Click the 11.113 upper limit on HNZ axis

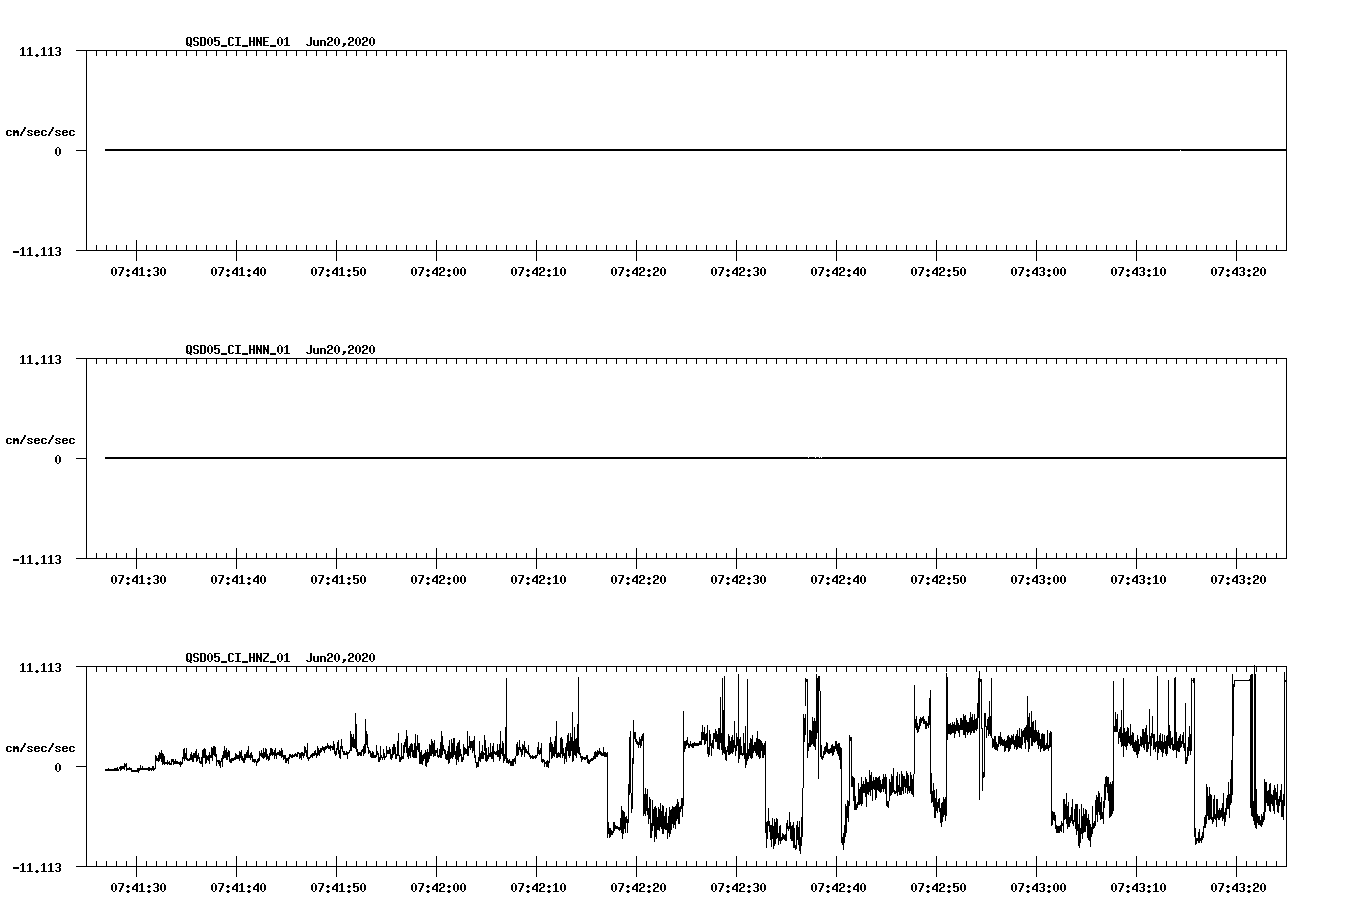click(40, 667)
